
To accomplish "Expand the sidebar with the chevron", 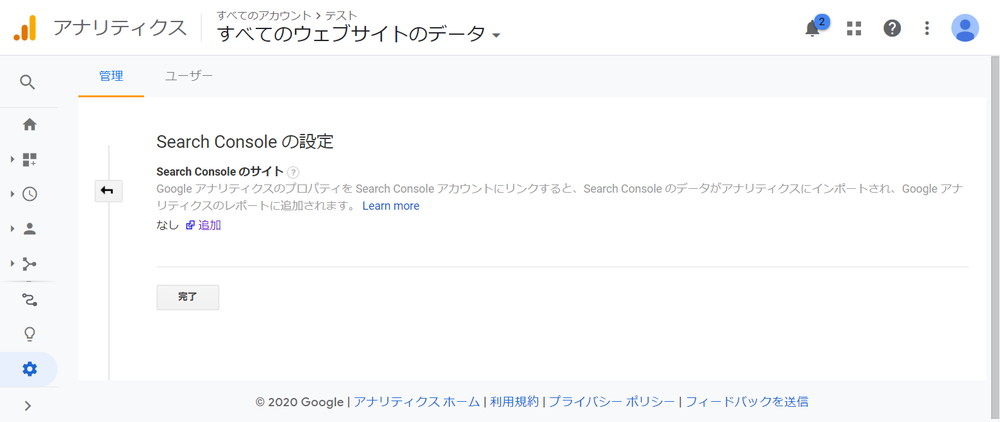I will coord(27,405).
